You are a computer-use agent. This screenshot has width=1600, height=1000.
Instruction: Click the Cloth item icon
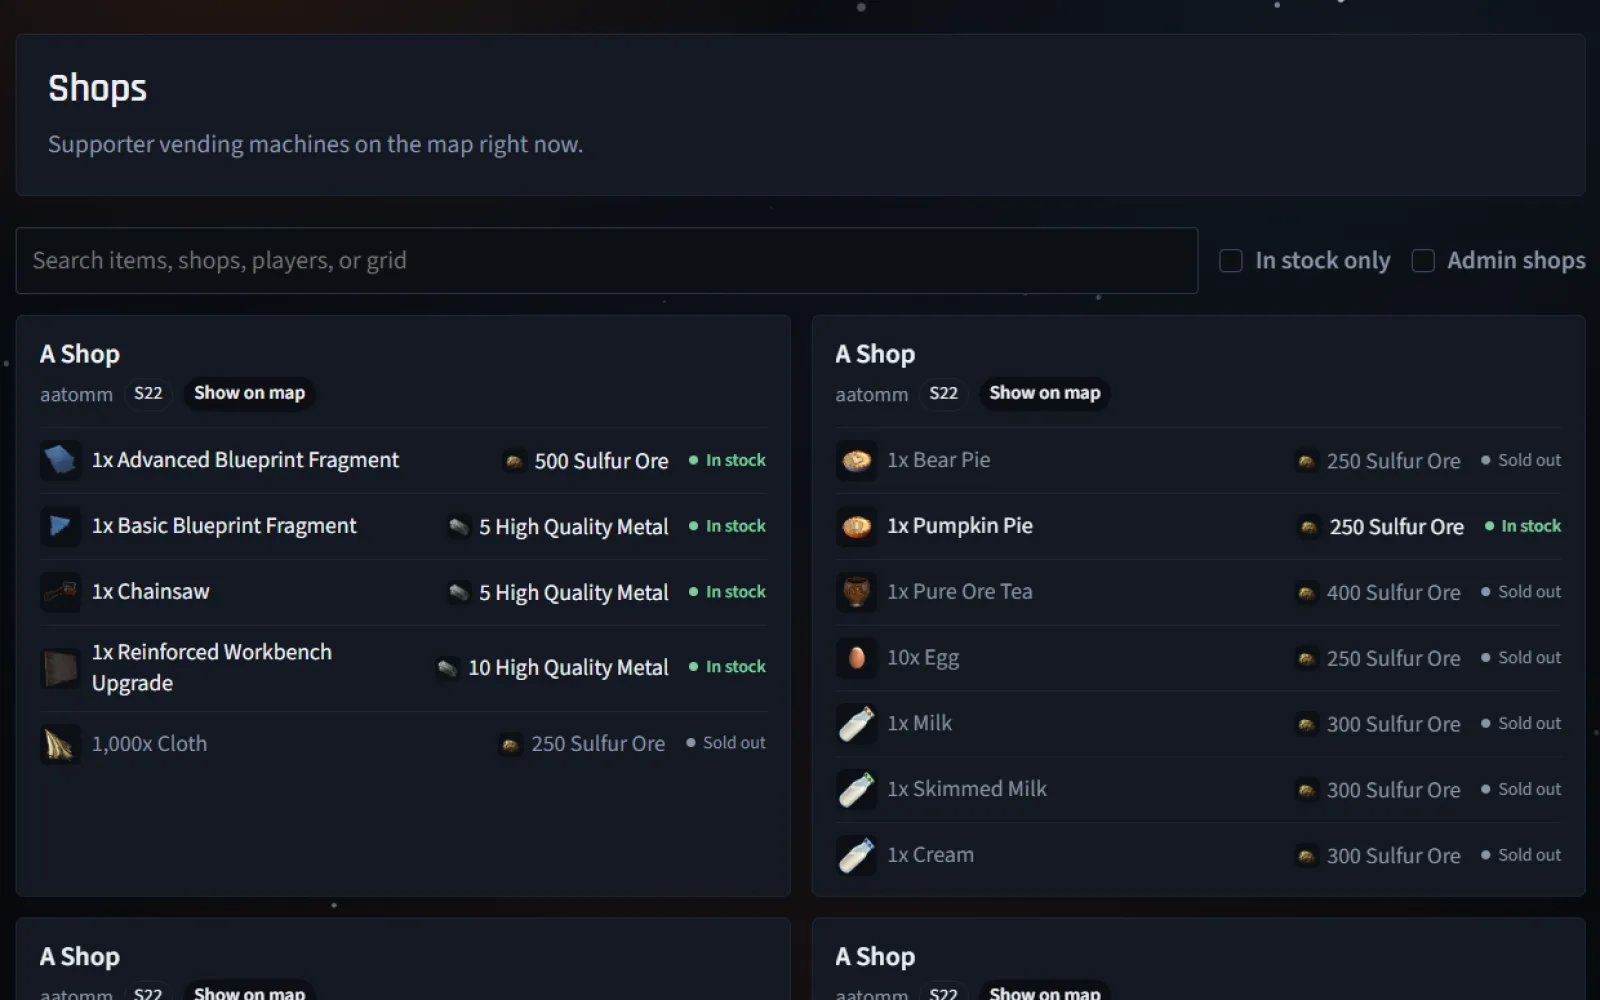pos(60,744)
